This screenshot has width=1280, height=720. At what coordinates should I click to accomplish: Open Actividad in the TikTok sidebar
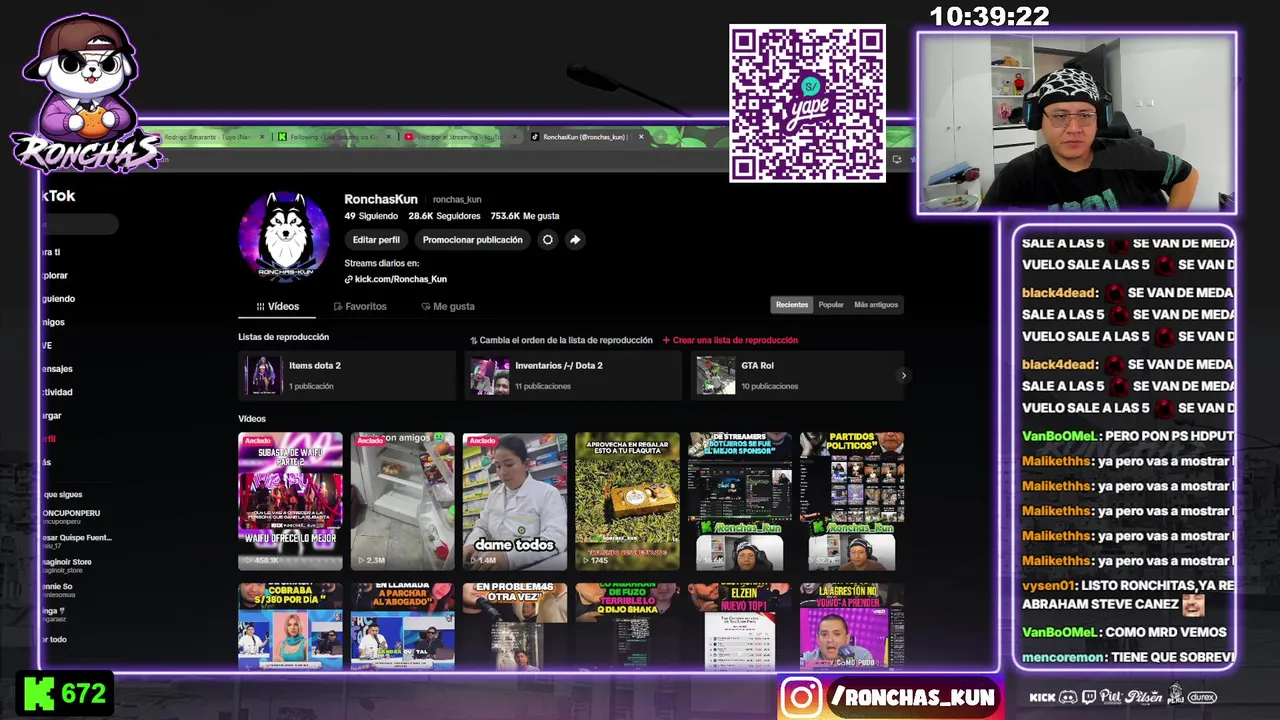click(58, 392)
